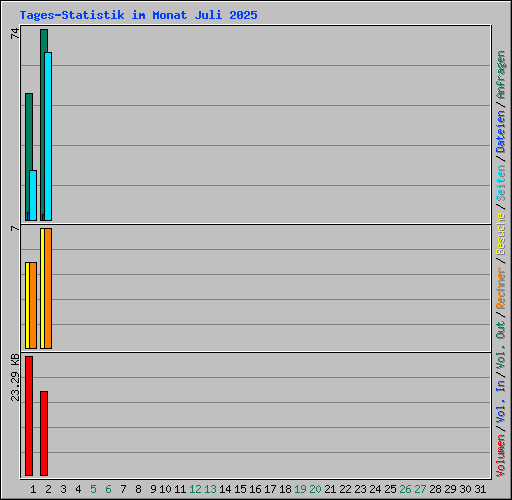Click the cyan Seiten bar for day 1
The width and height of the screenshot is (512, 500).
[33, 195]
